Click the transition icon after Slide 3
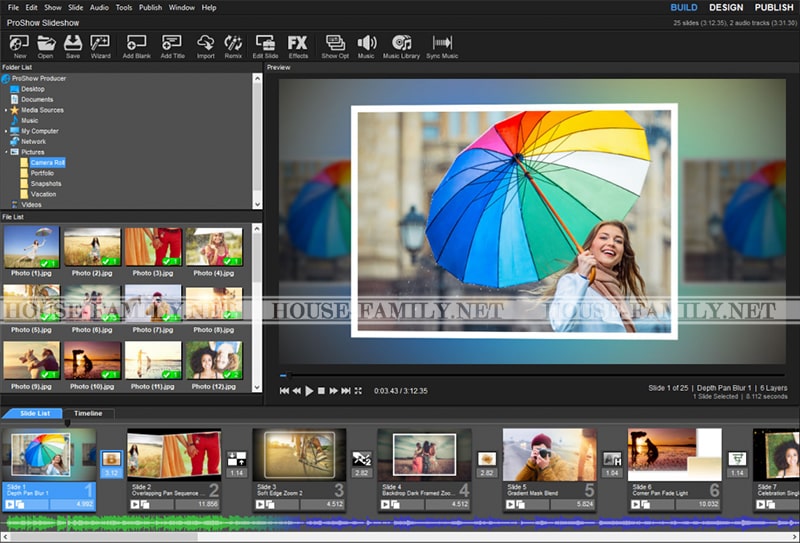Screen dimensions: 800x543 point(362,459)
